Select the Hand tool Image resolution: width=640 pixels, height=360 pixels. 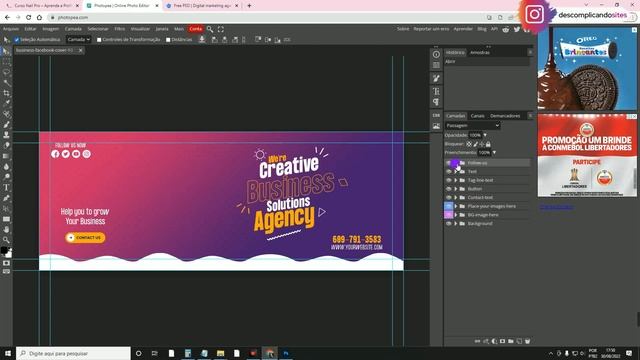[6, 230]
